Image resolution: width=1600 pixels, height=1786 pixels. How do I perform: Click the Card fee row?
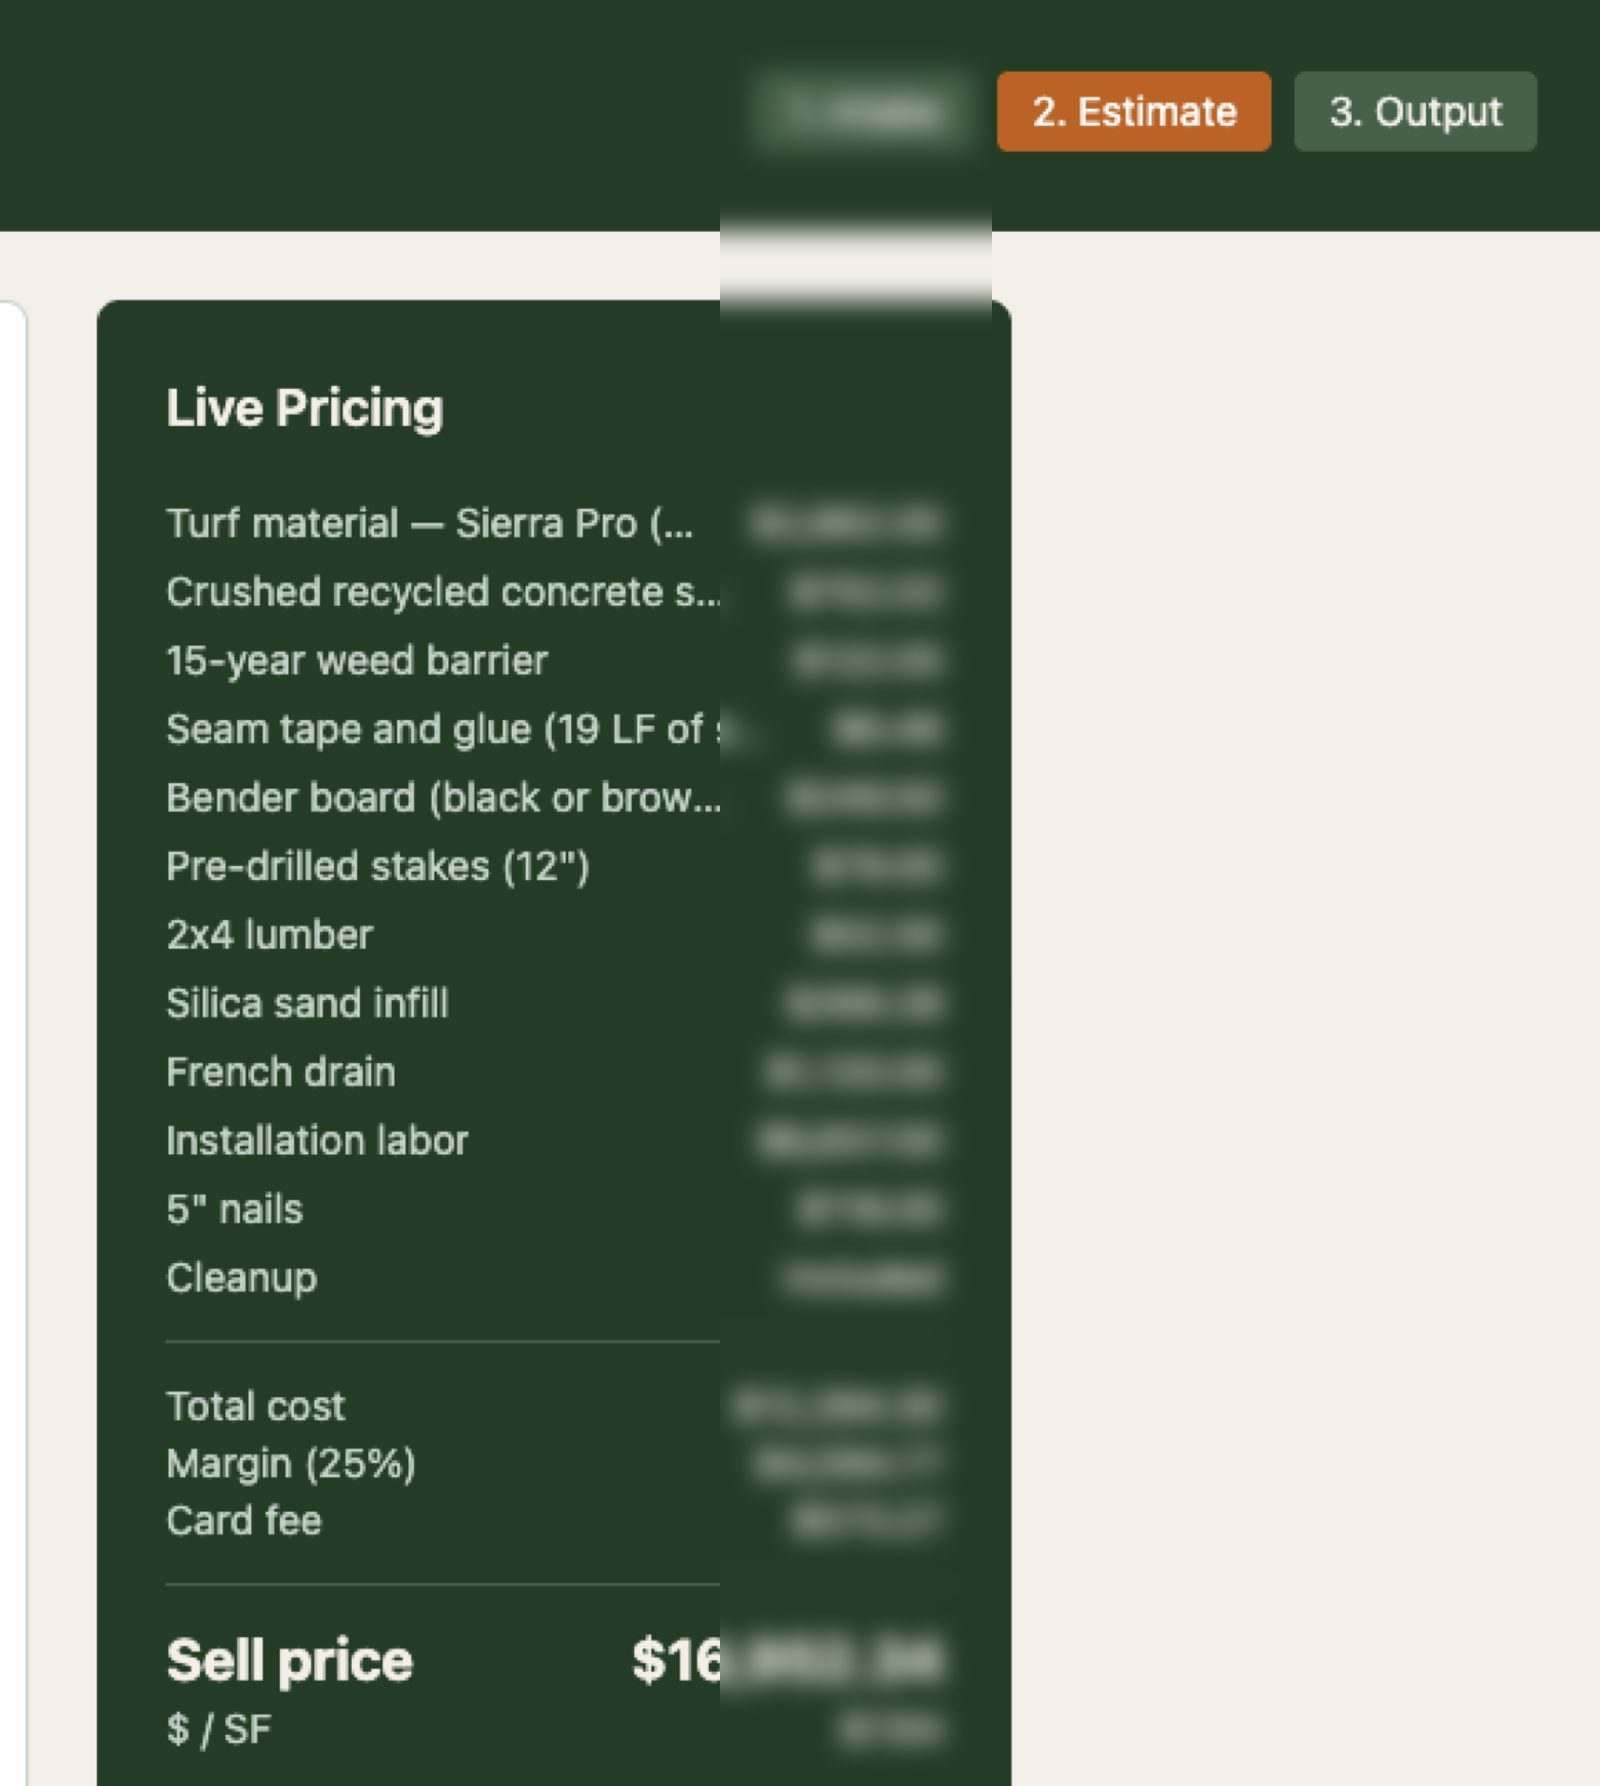[244, 1520]
